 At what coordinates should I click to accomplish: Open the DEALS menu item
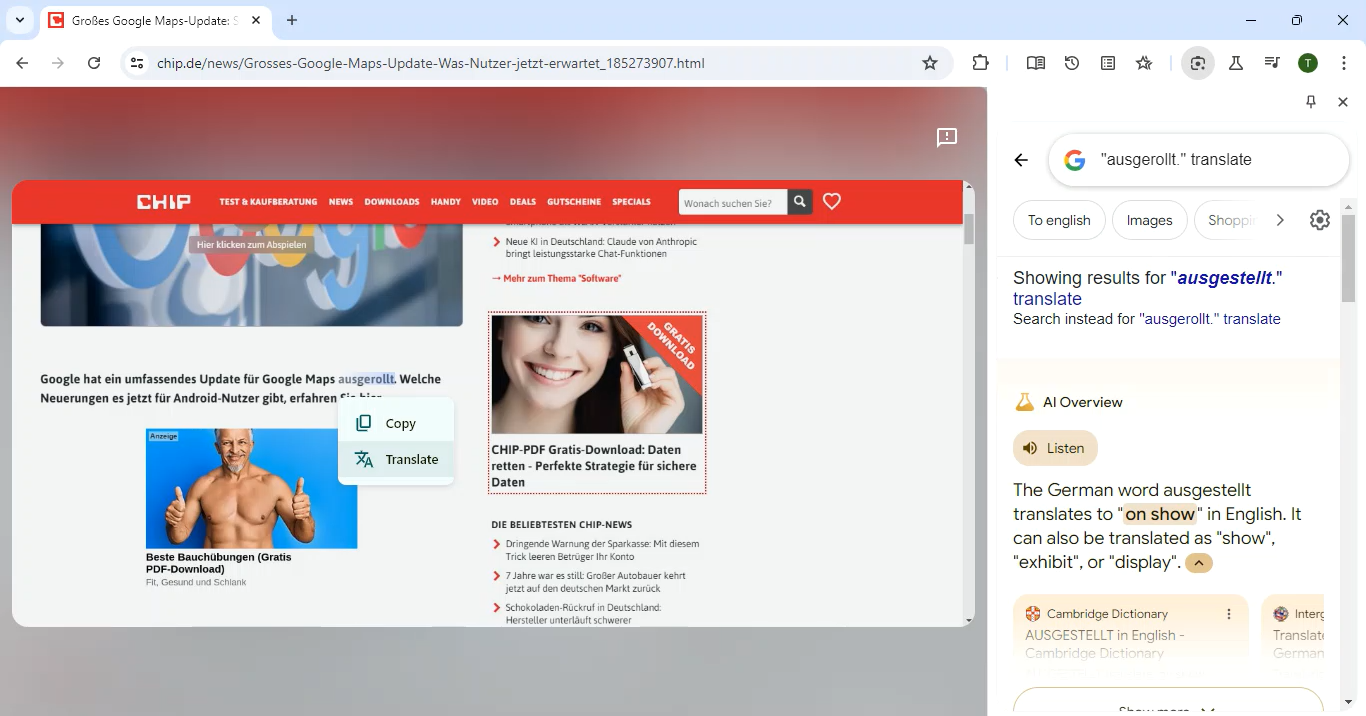coord(523,202)
